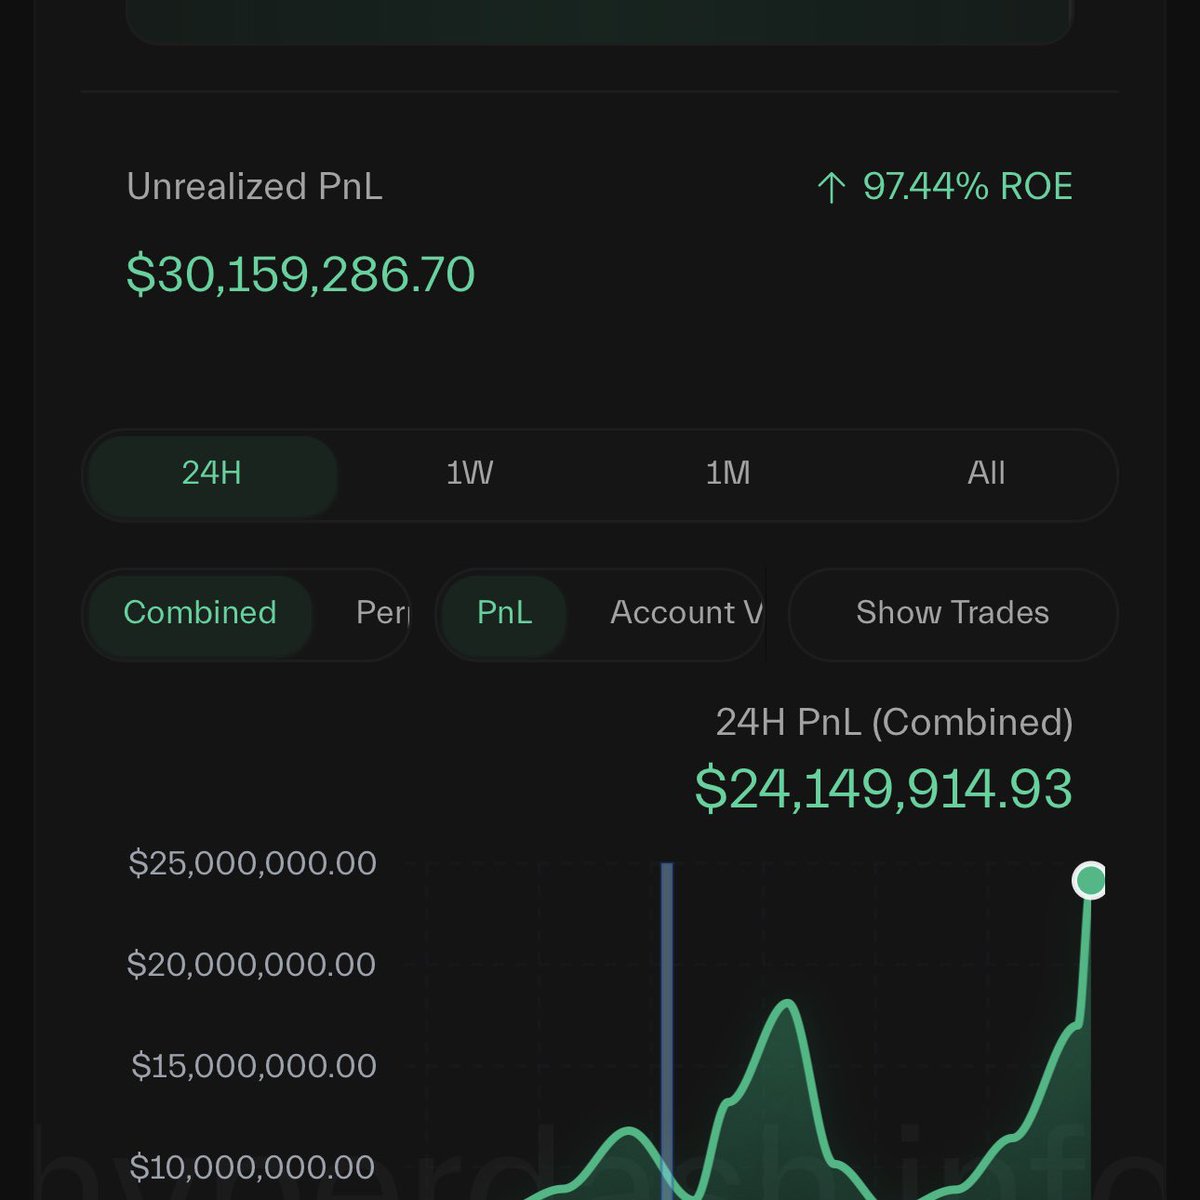Click the $10,000,000.00 axis label

coord(253,1166)
